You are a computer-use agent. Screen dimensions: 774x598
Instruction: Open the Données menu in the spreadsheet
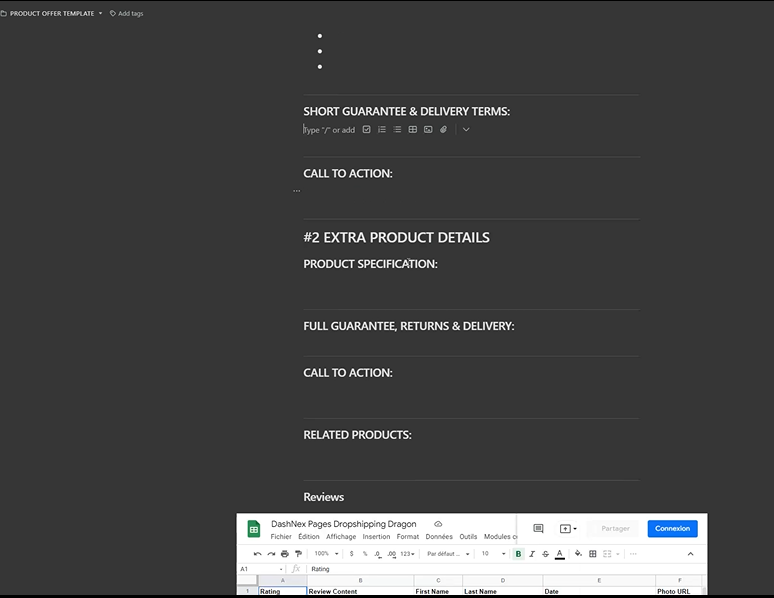[439, 537]
